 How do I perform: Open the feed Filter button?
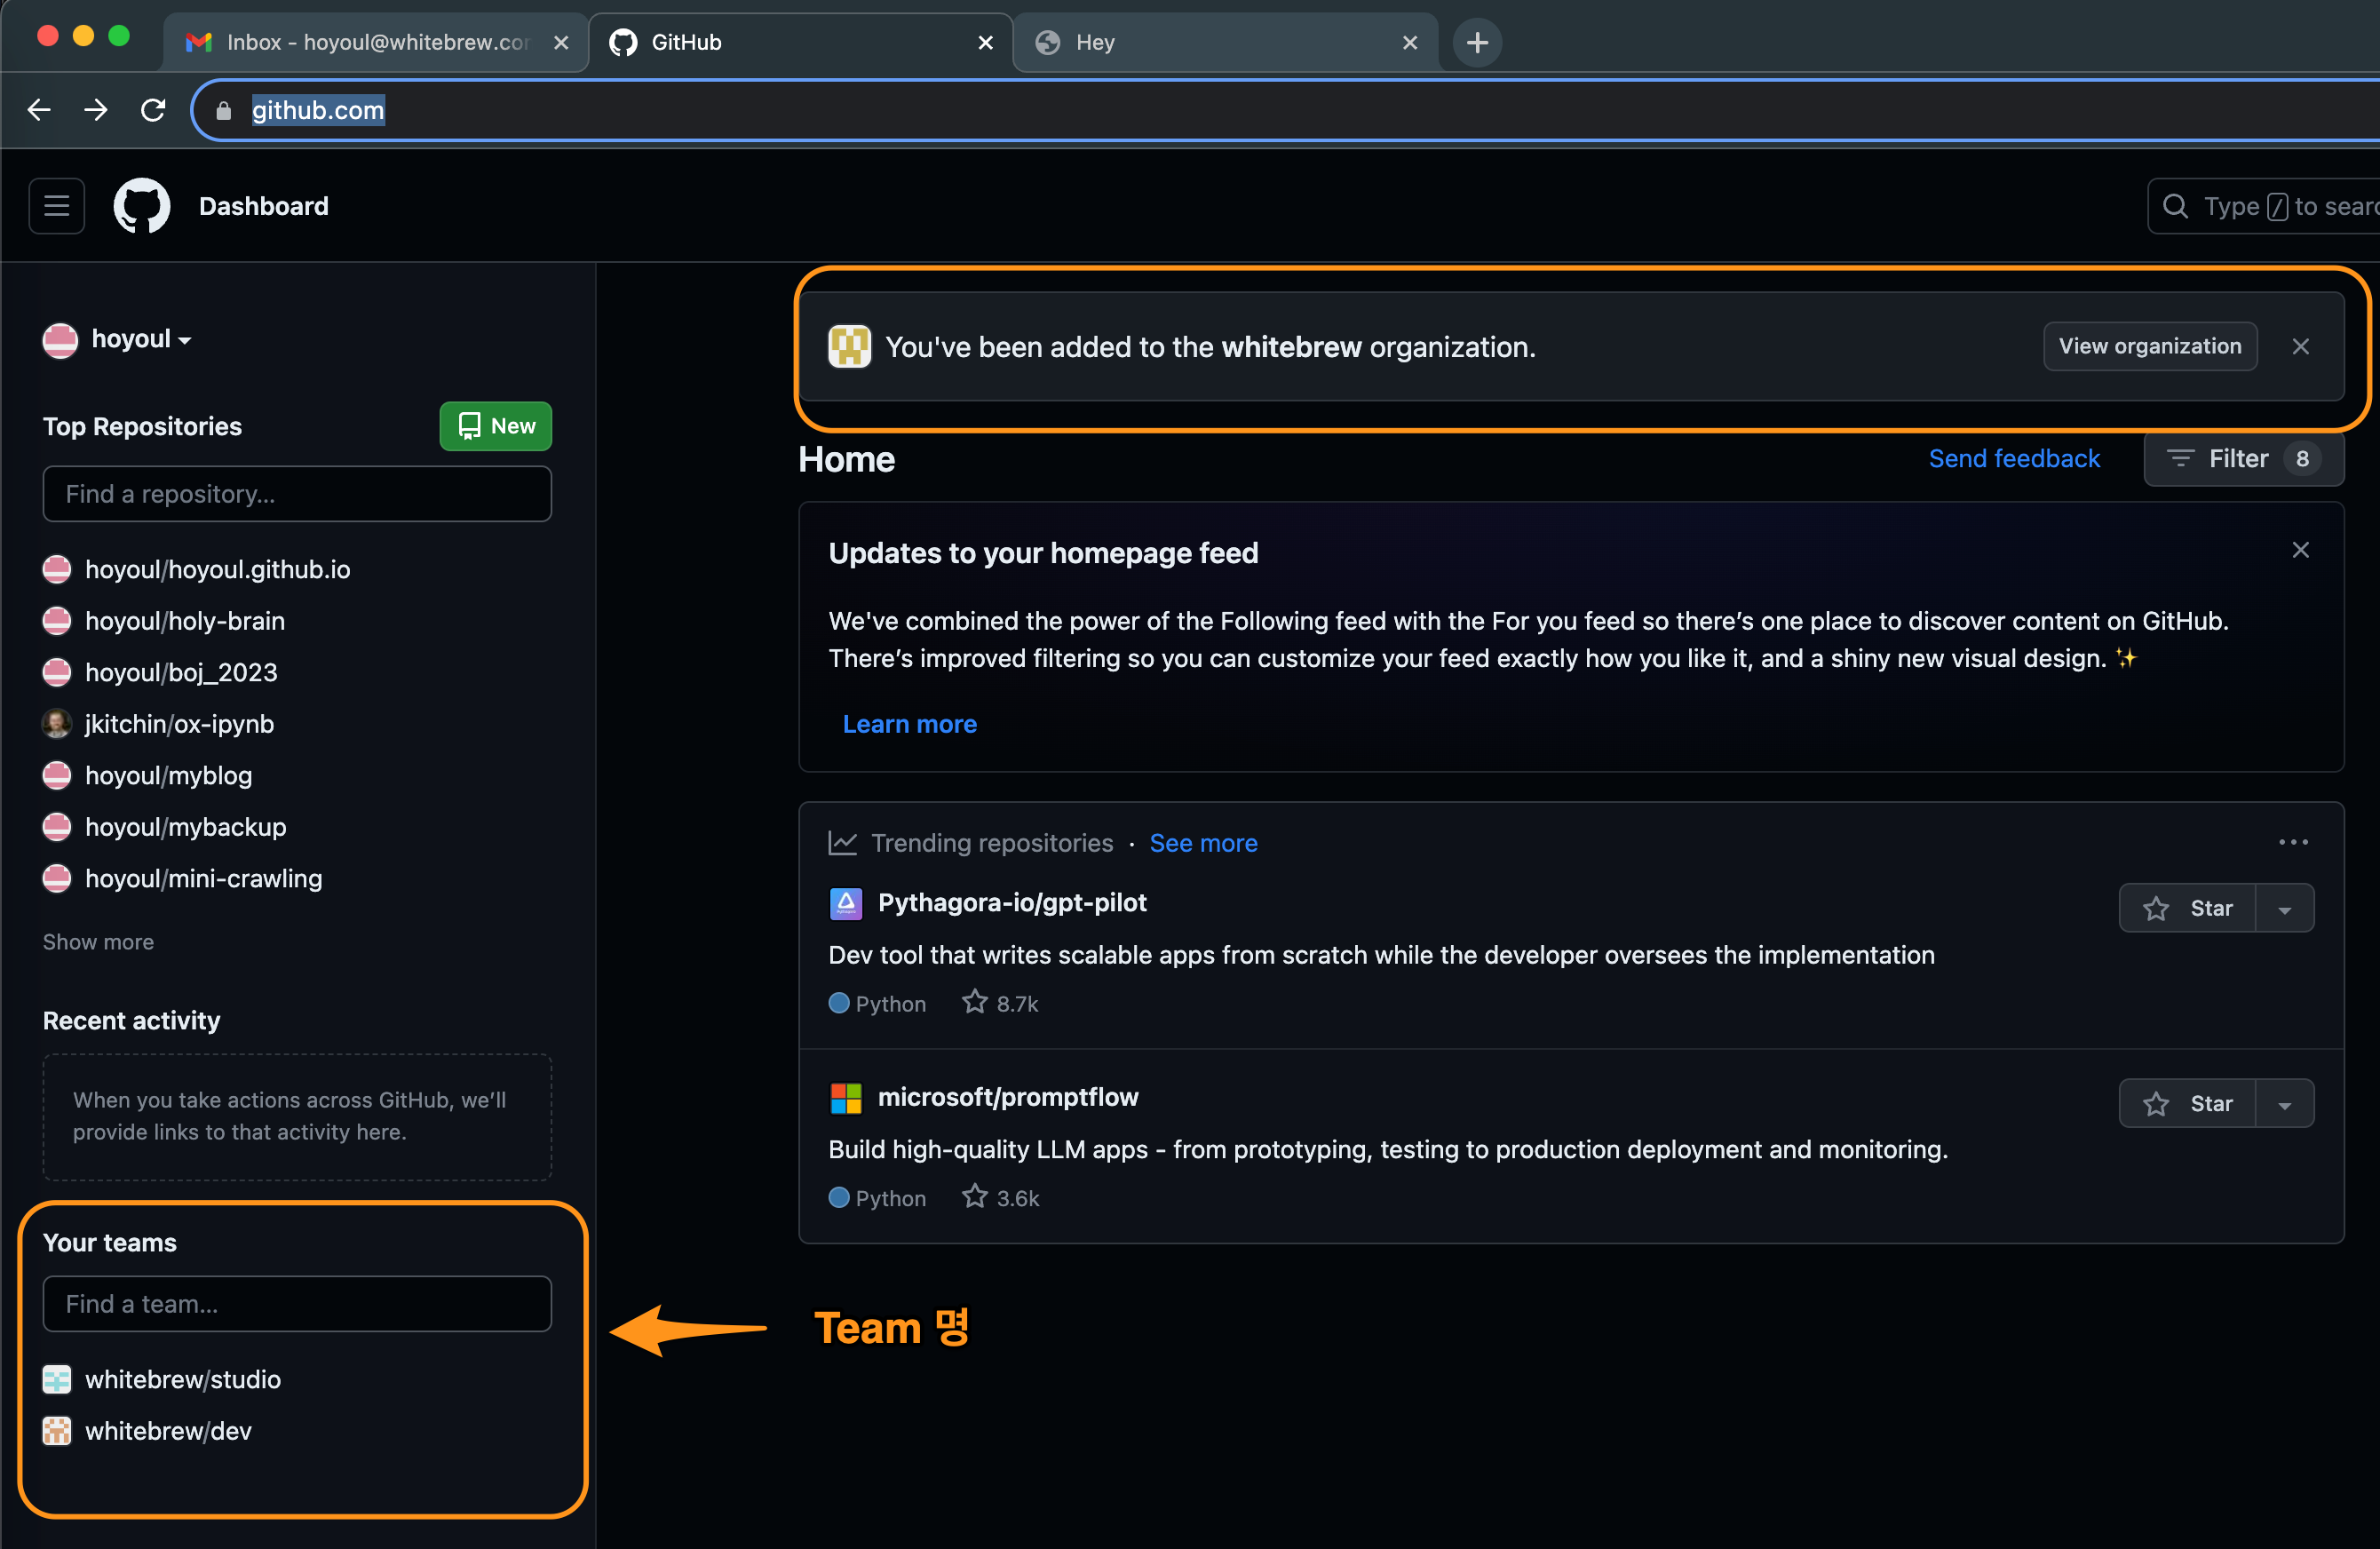click(2242, 459)
